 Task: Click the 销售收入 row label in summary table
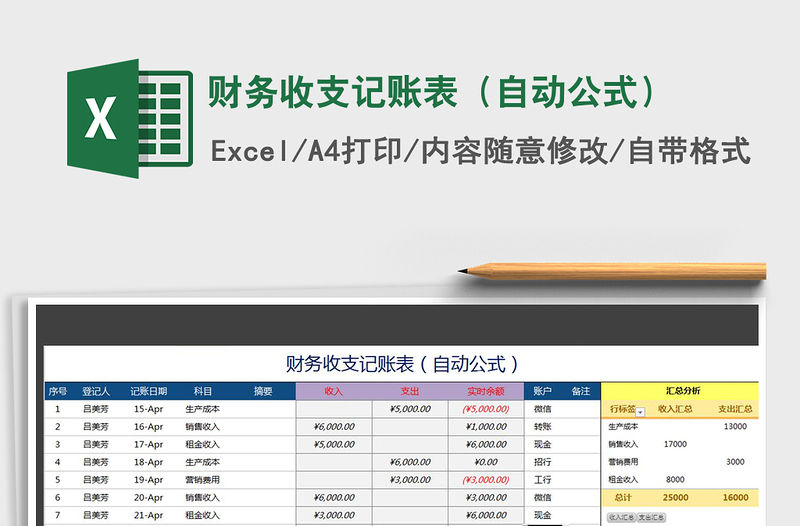623,444
